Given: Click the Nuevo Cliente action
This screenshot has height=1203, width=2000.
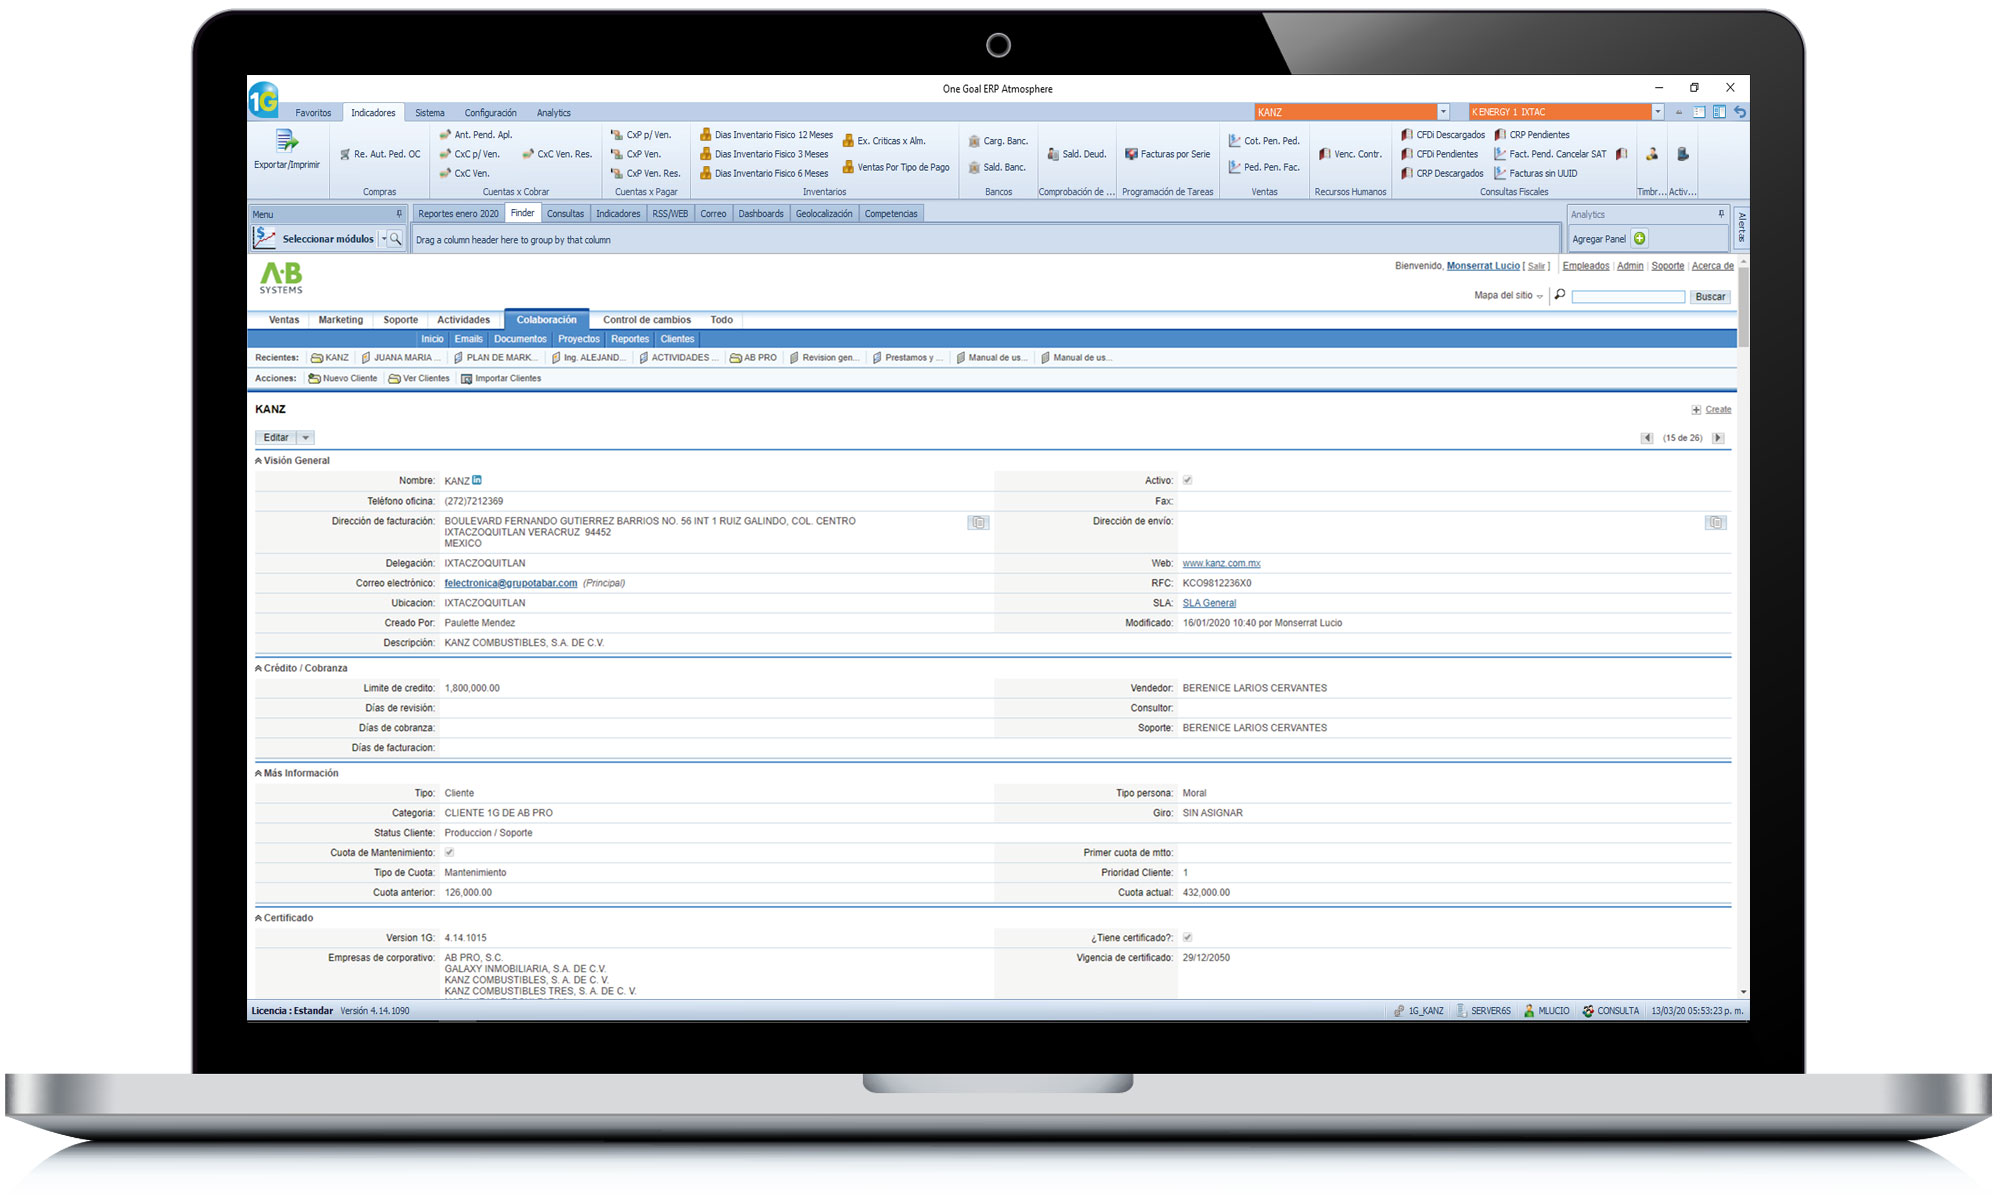Looking at the screenshot, I should pos(343,378).
